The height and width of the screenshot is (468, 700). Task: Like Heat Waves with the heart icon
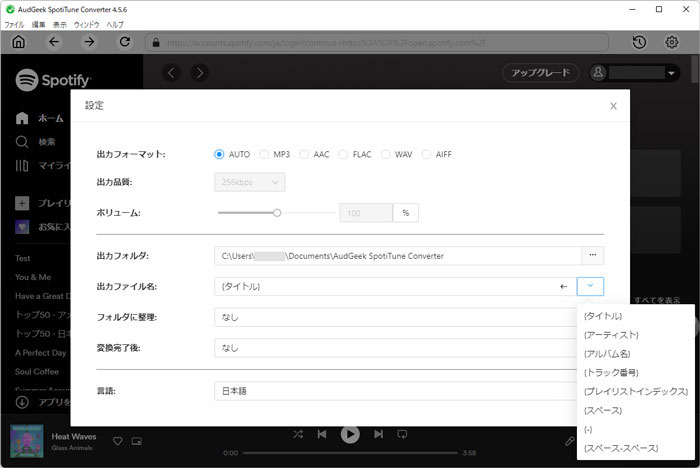pyautogui.click(x=118, y=441)
